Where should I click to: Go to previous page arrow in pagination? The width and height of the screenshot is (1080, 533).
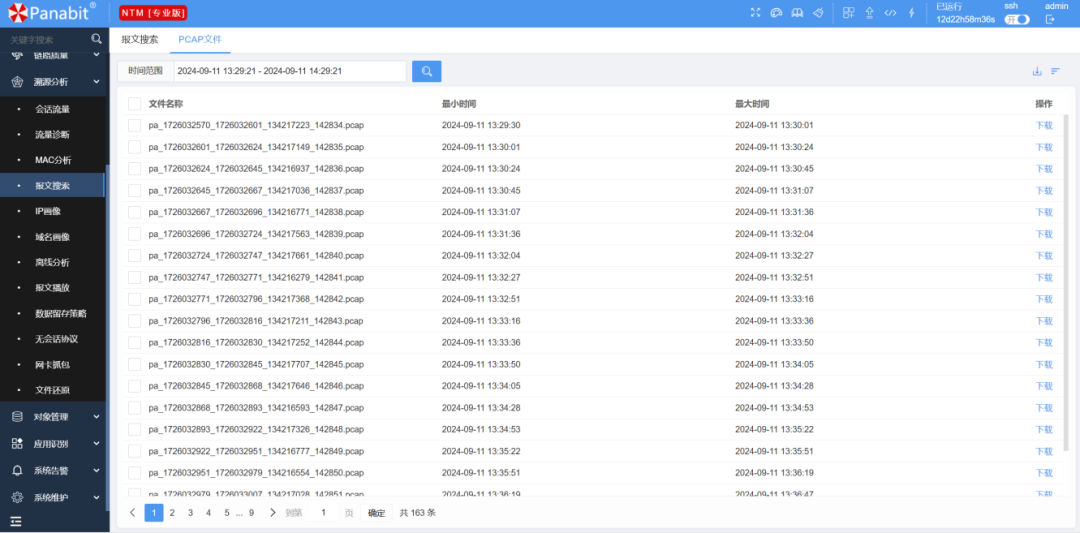pos(133,512)
